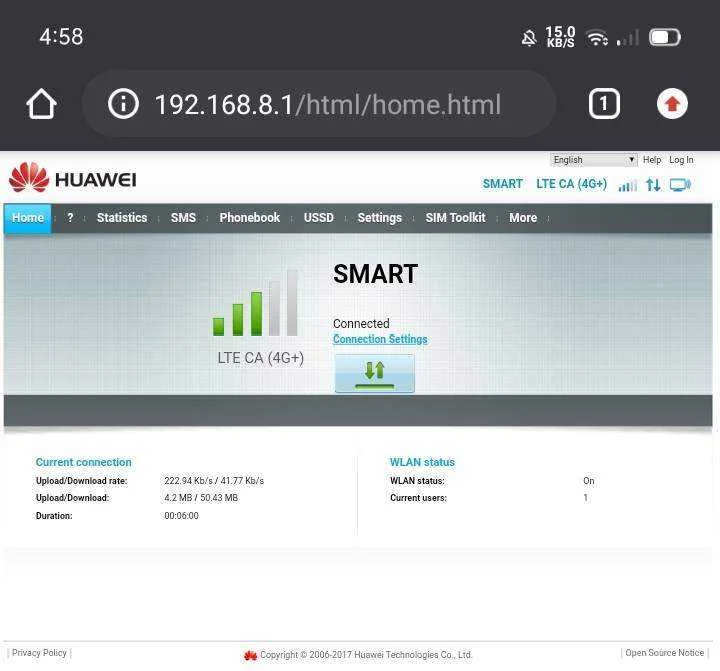Open the SIM Toolkit tab

point(455,218)
